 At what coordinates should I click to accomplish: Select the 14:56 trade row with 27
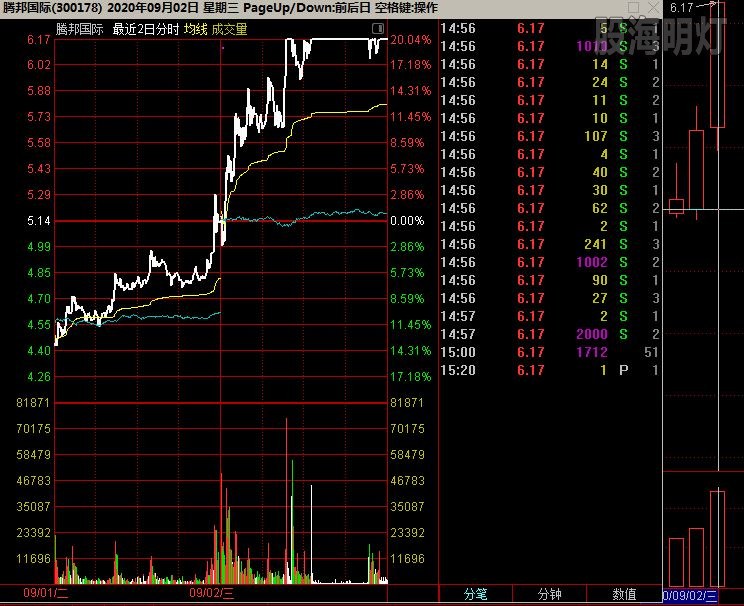550,298
